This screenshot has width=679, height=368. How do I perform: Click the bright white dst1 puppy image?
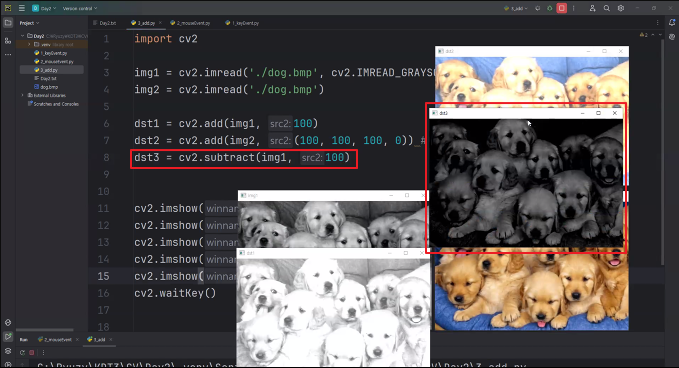click(x=333, y=312)
